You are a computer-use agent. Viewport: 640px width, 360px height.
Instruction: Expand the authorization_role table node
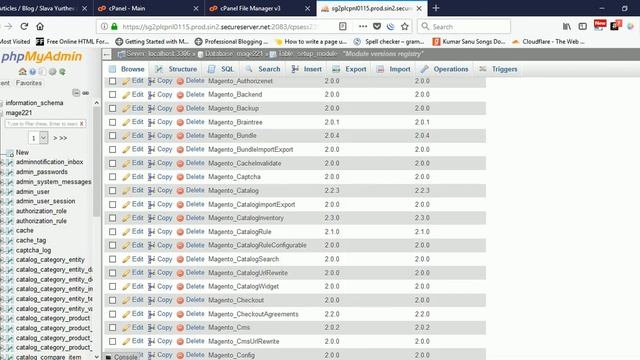coord(2,211)
